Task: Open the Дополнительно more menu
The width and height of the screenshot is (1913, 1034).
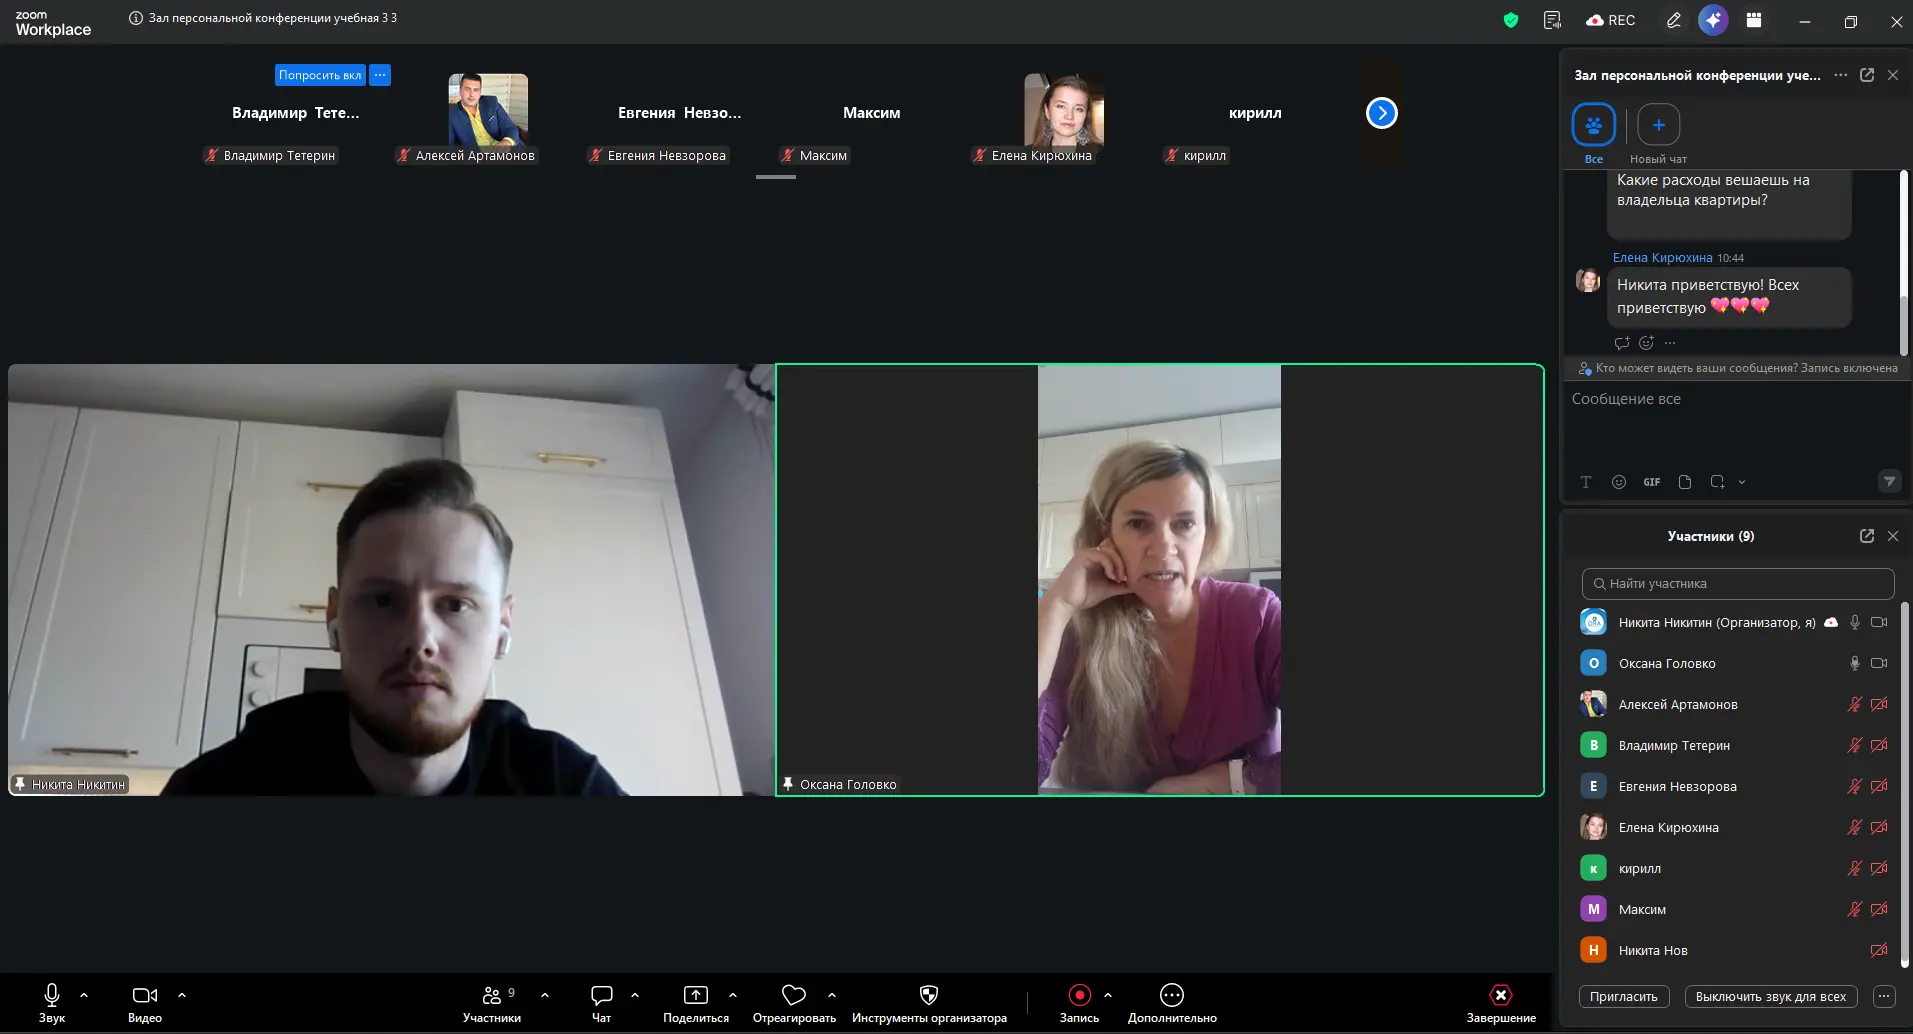Action: [x=1172, y=1003]
